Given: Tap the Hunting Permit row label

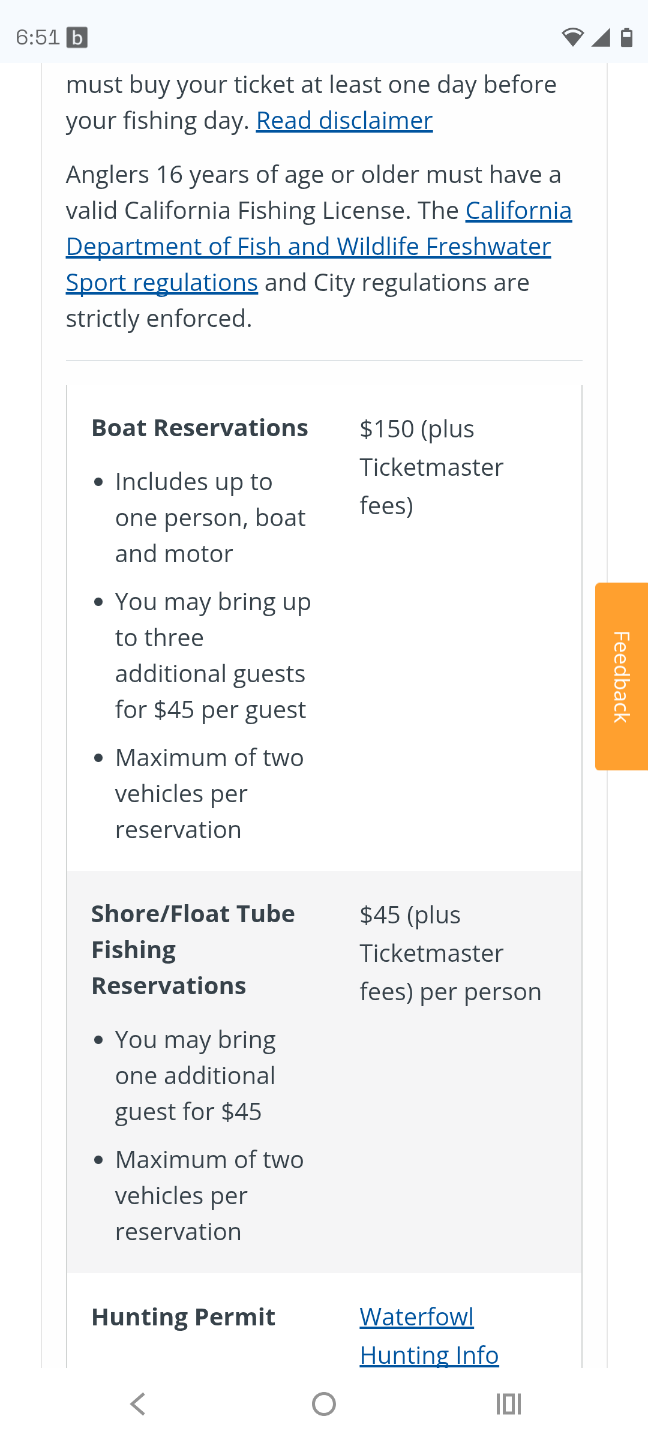Looking at the screenshot, I should click(x=183, y=1317).
